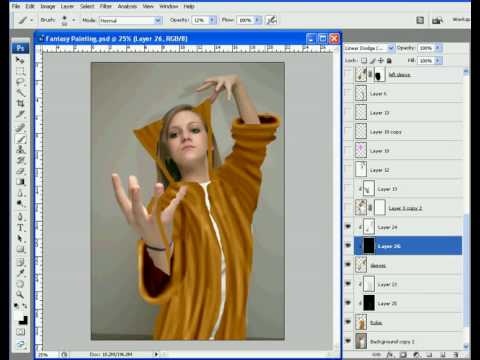The image size is (480, 360).
Task: Select the Magic Wand tool
Action: pyautogui.click(x=20, y=93)
